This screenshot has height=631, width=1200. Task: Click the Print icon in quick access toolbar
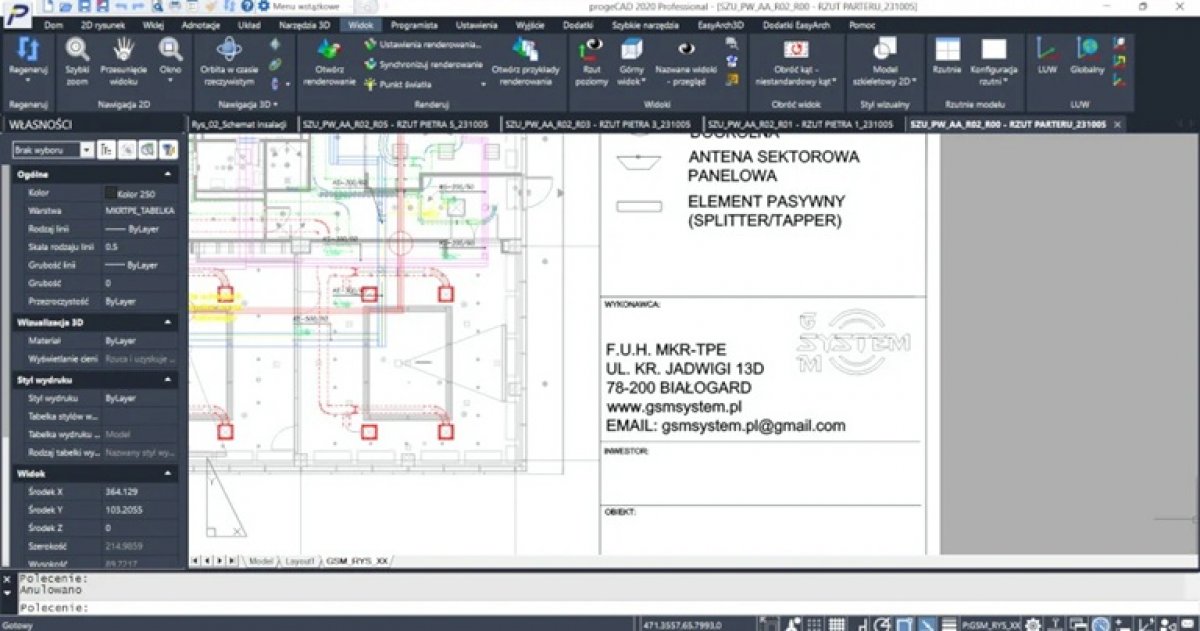(173, 6)
